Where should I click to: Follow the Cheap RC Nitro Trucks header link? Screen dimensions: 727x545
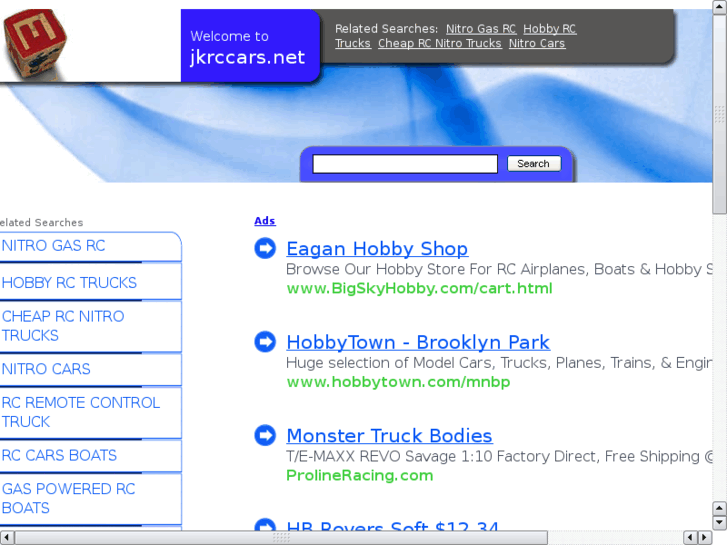tap(440, 43)
